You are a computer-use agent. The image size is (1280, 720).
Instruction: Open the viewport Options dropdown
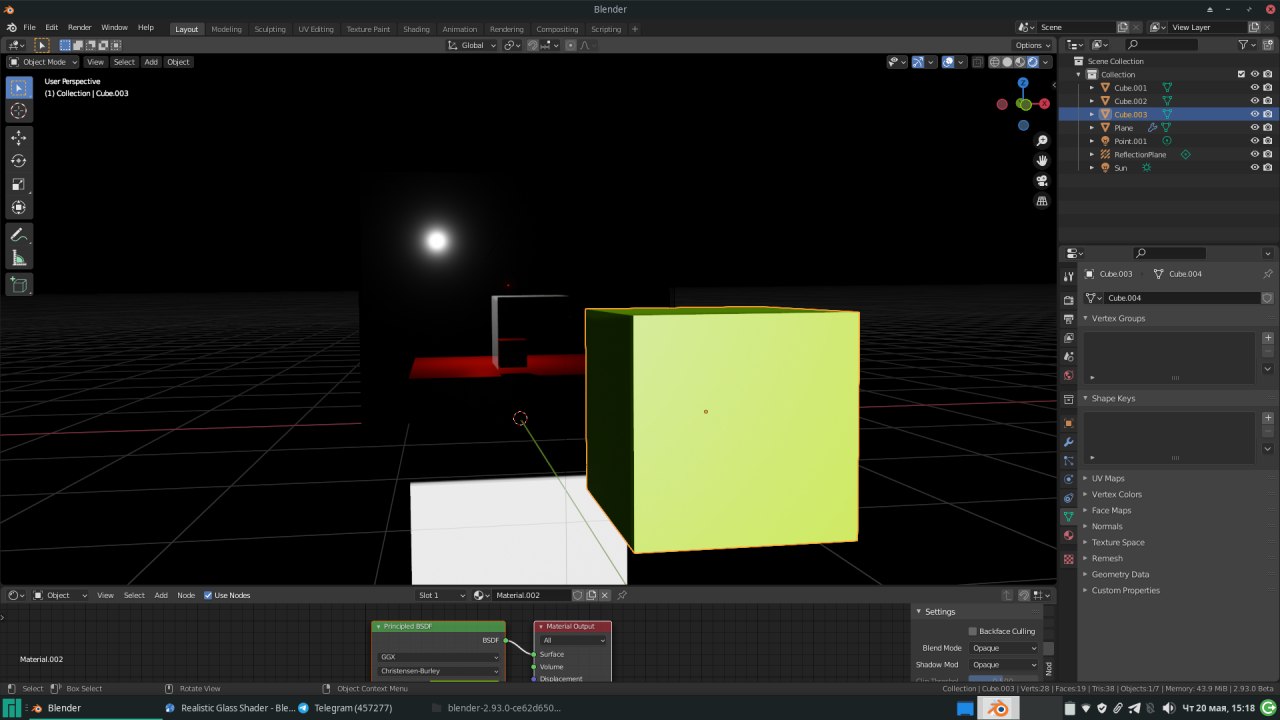click(1033, 45)
